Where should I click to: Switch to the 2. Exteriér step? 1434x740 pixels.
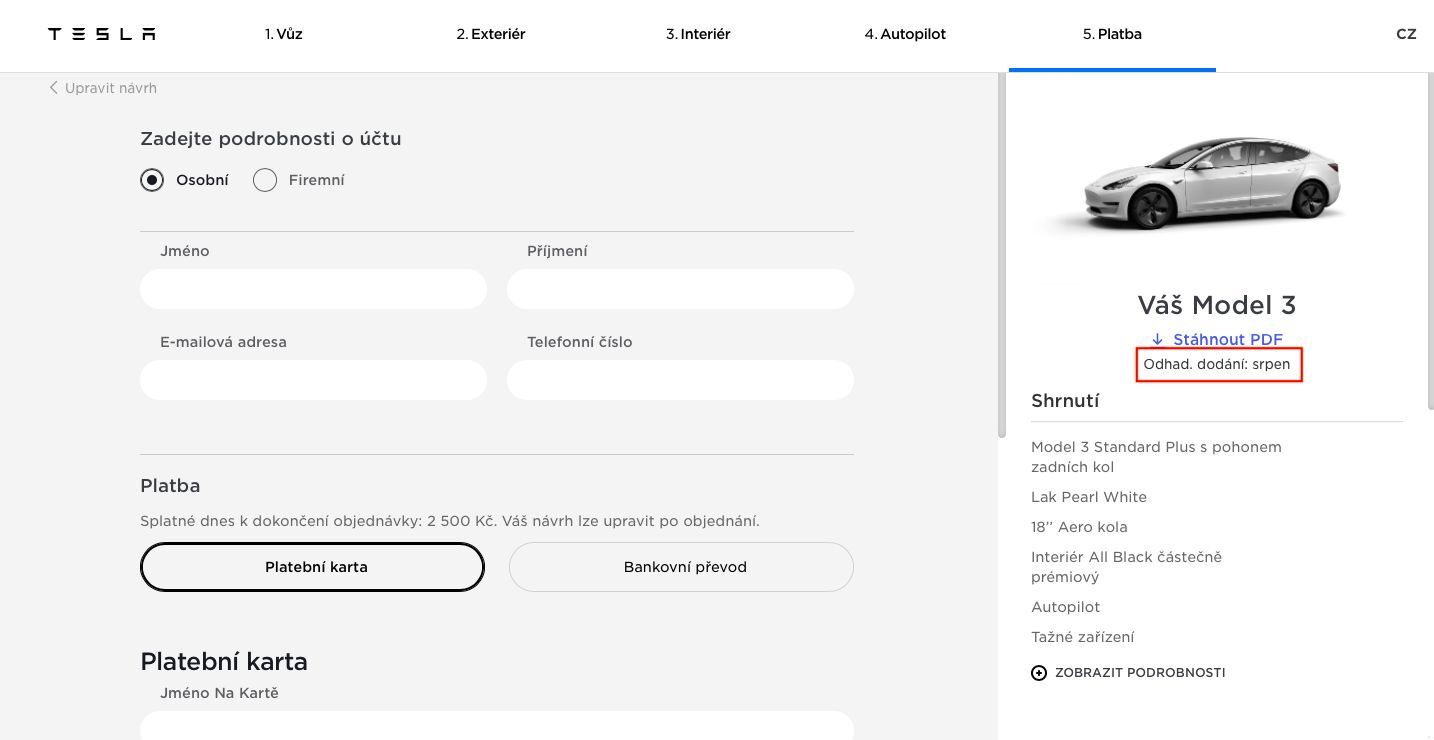pos(491,34)
